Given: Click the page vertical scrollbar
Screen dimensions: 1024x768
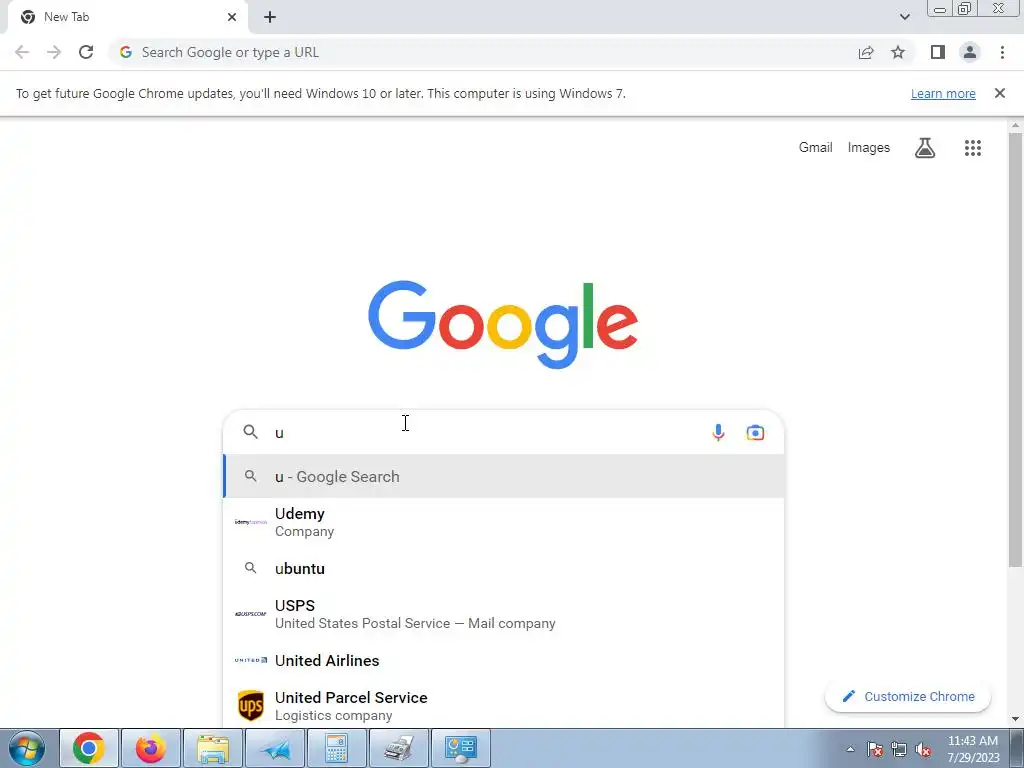Looking at the screenshot, I should coord(1015,350).
